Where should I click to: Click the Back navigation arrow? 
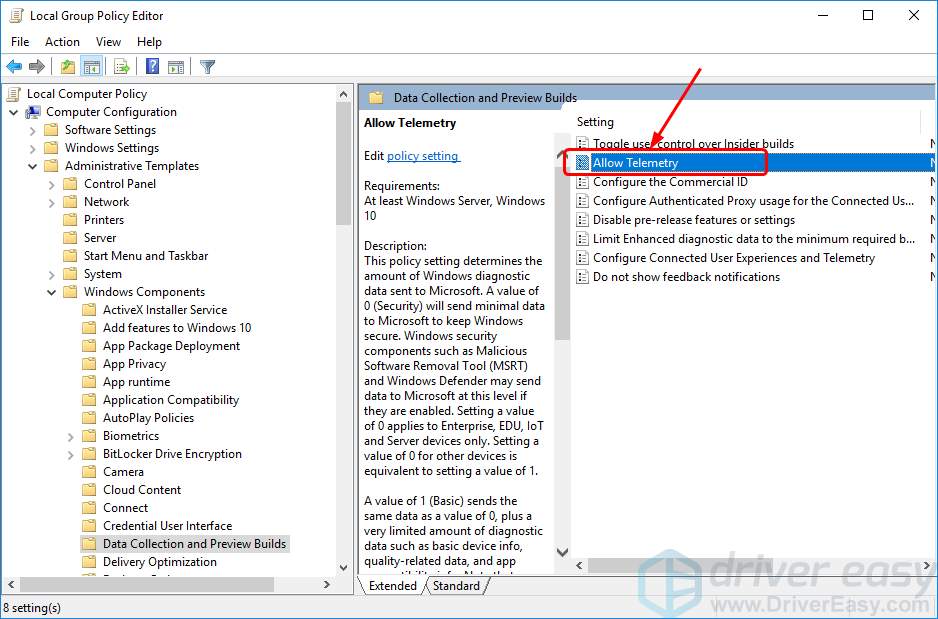(x=14, y=66)
